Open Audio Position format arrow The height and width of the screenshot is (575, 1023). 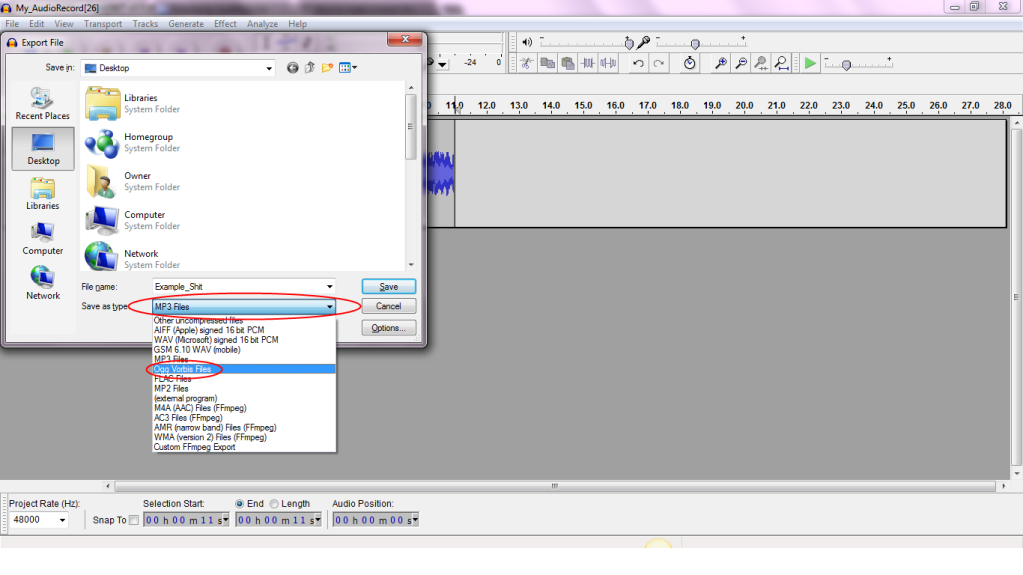[415, 520]
